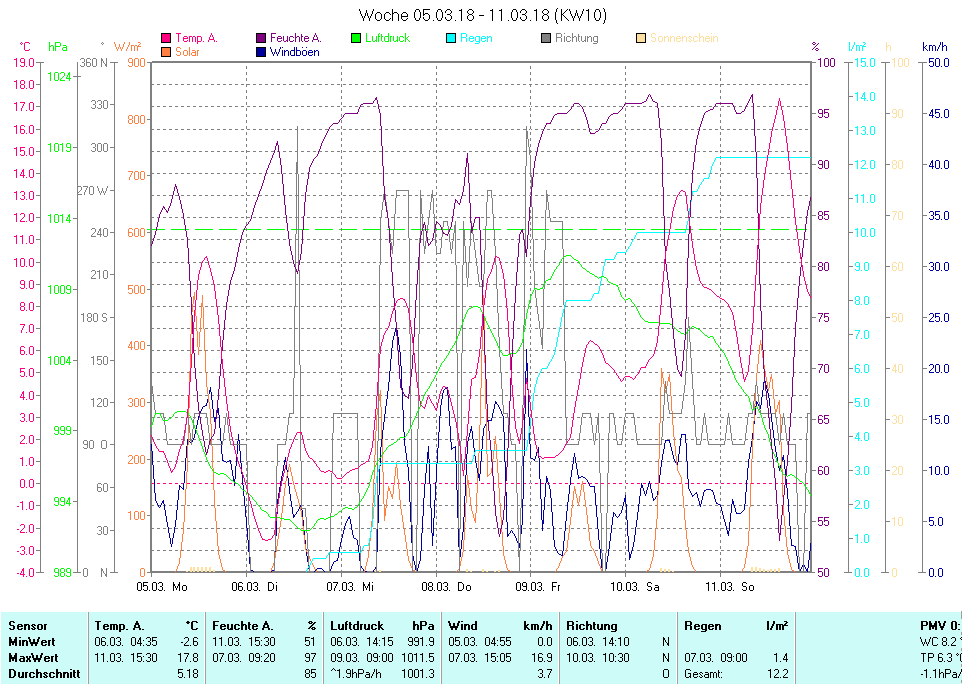
Task: Click the '05.03. Mo' date label
Action: [x=162, y=587]
